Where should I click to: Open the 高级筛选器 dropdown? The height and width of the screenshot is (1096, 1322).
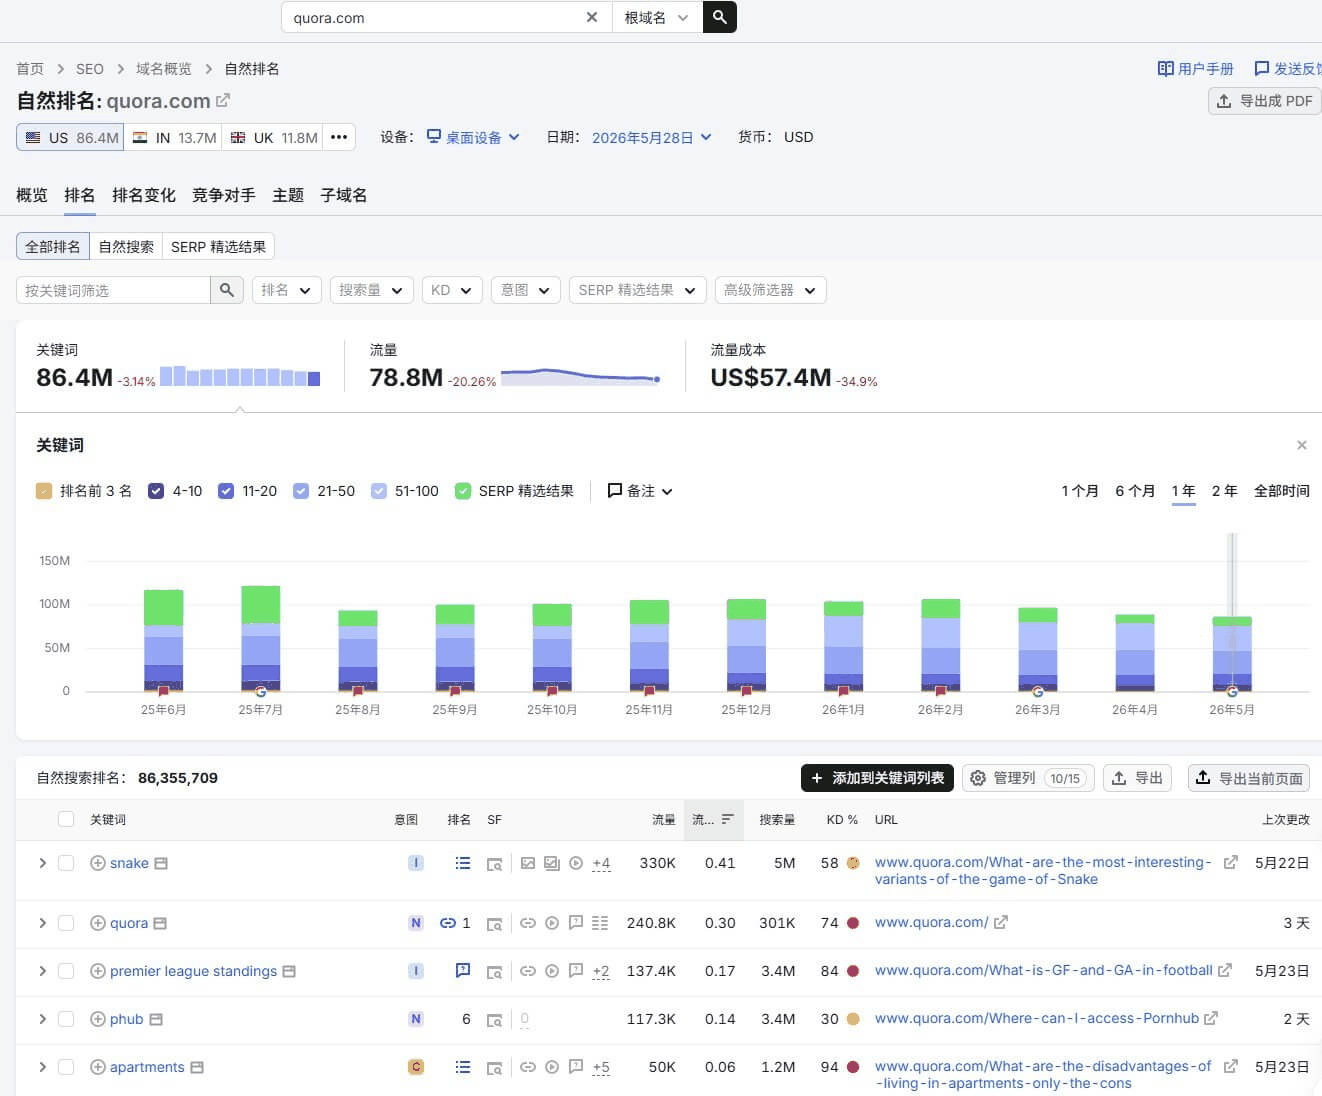pyautogui.click(x=770, y=290)
